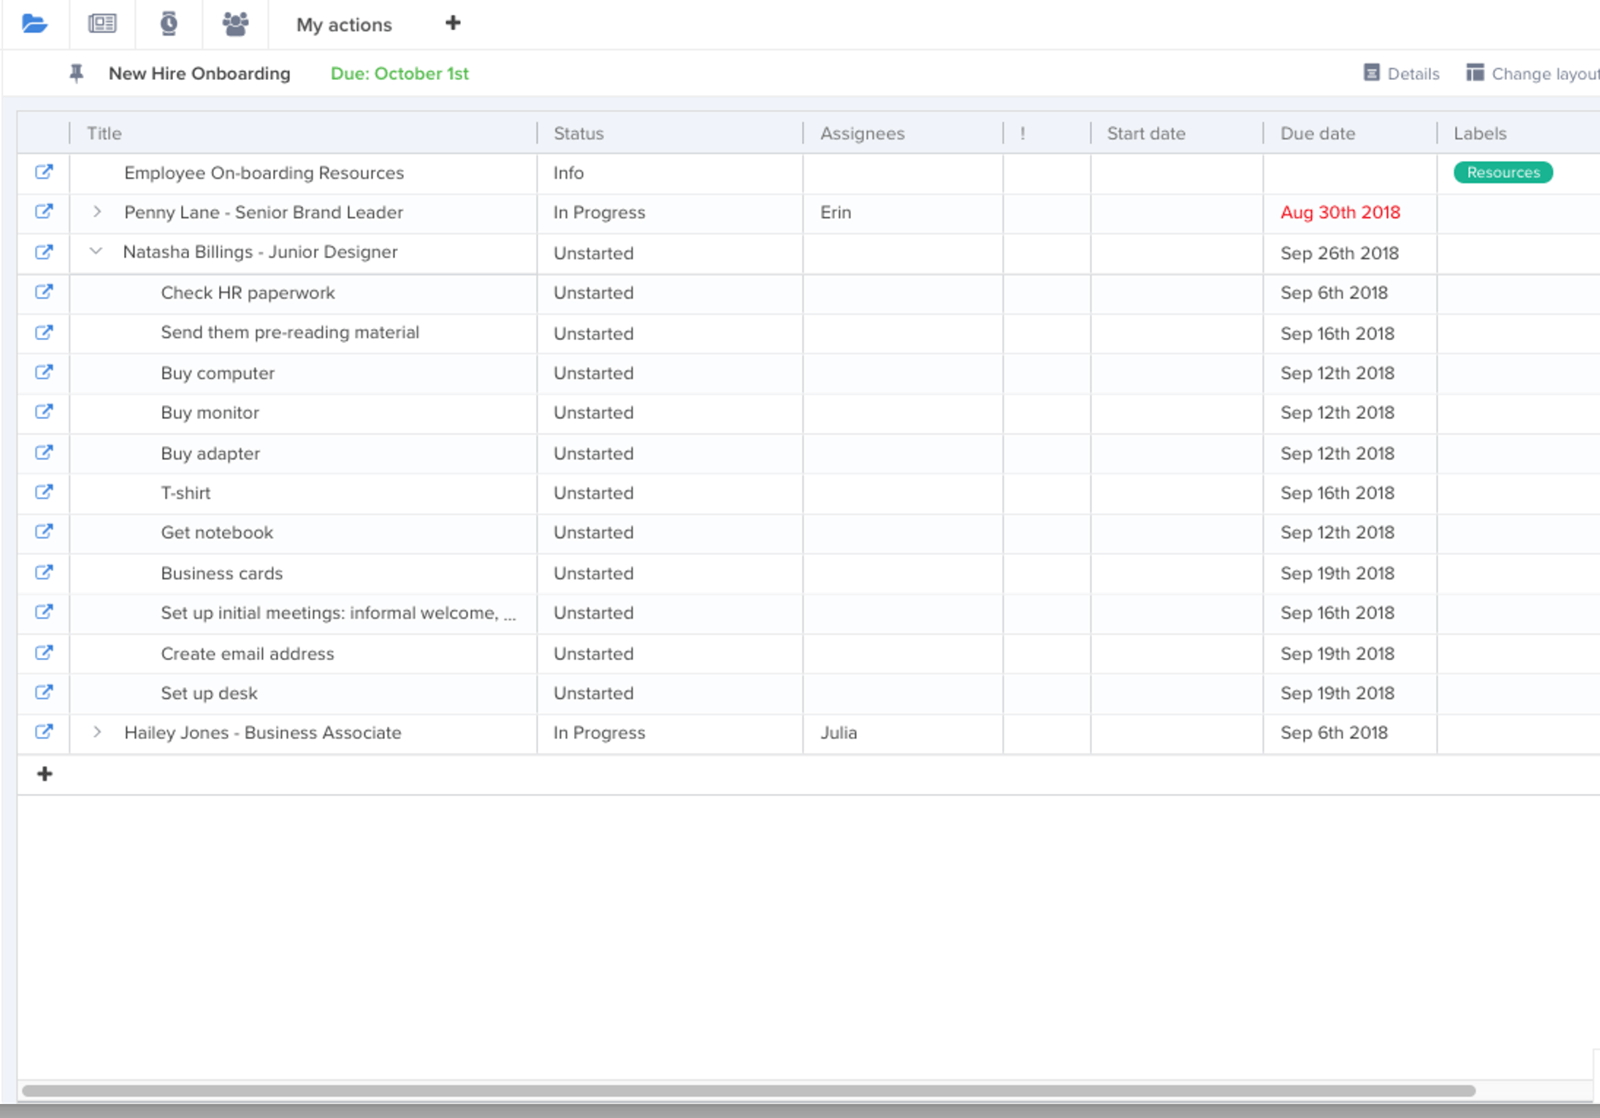1600x1118 pixels.
Task: Open Buy adapter via link icon
Action: click(44, 452)
